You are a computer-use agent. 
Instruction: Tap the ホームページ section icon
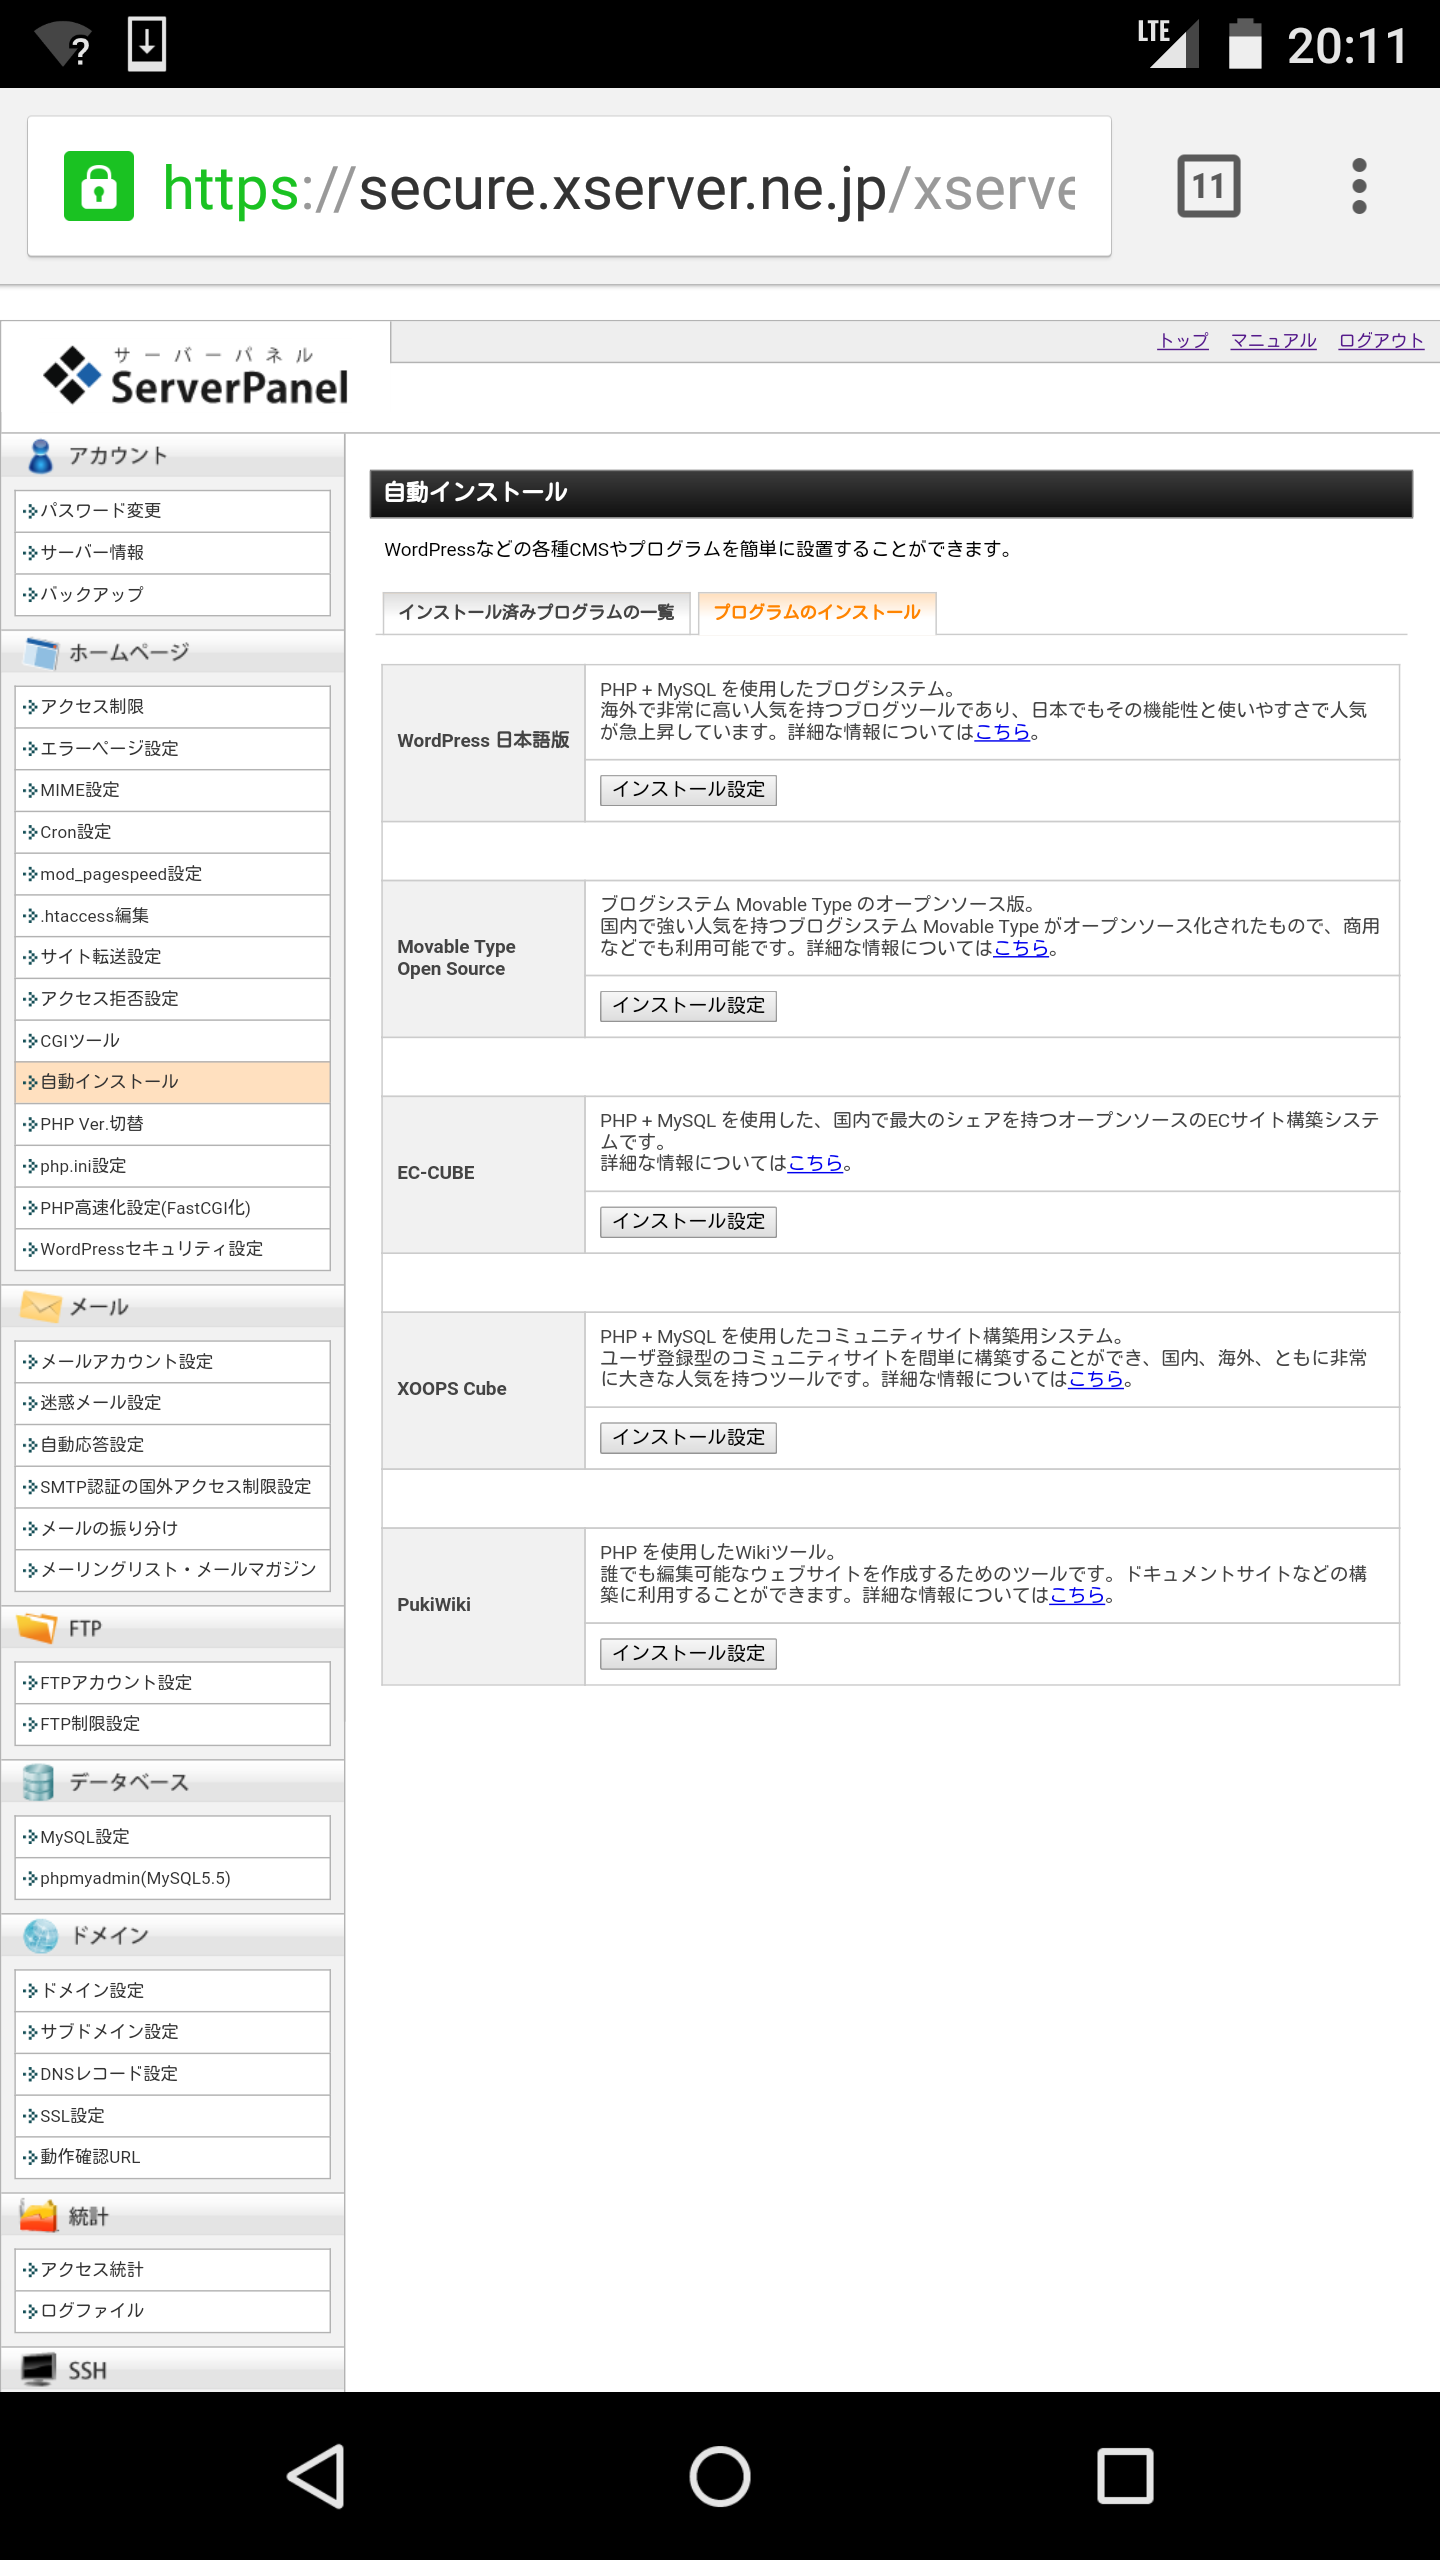42,653
